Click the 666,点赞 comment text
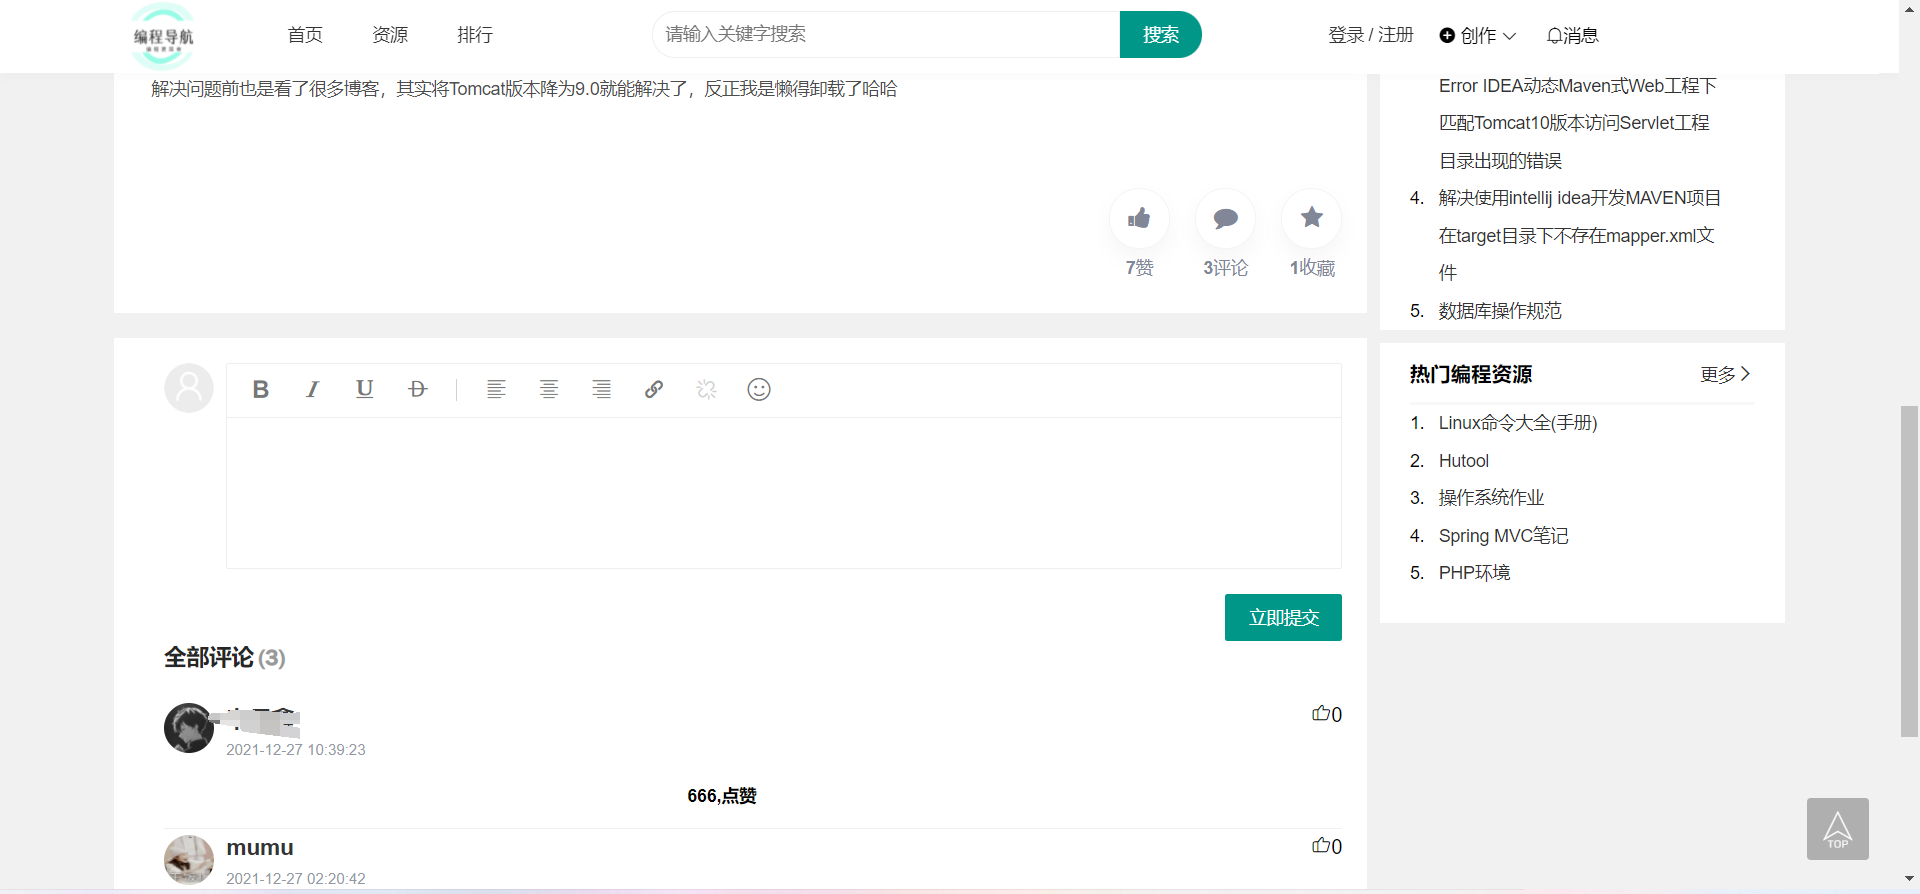This screenshot has width=1920, height=894. click(722, 796)
